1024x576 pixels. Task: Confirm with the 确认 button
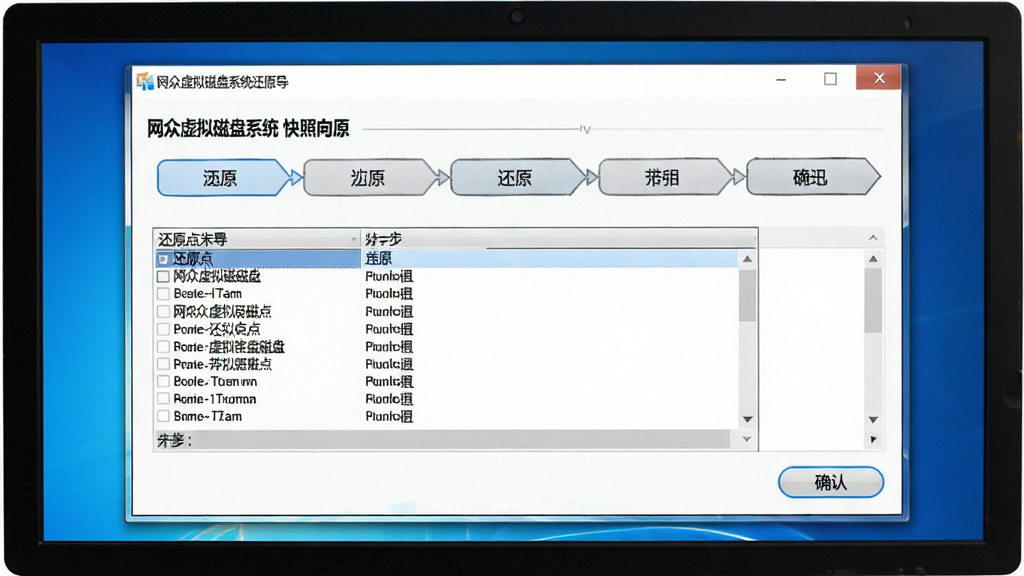[831, 482]
